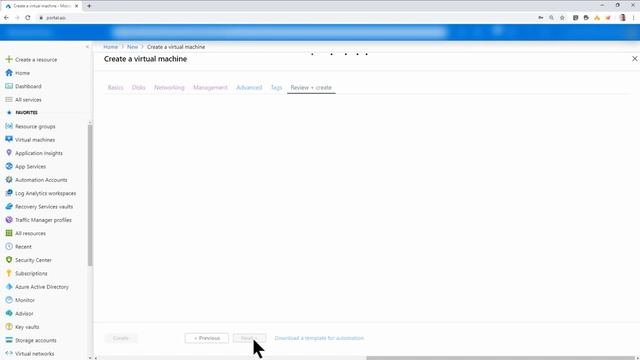The width and height of the screenshot is (640, 360).
Task: Open Virtual networks icon
Action: click(x=9, y=353)
